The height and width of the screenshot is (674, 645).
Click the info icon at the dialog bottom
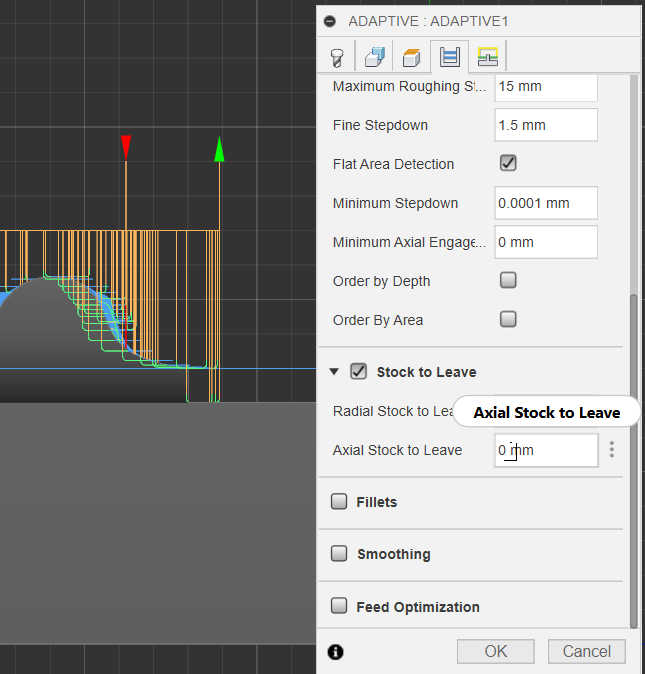click(335, 652)
